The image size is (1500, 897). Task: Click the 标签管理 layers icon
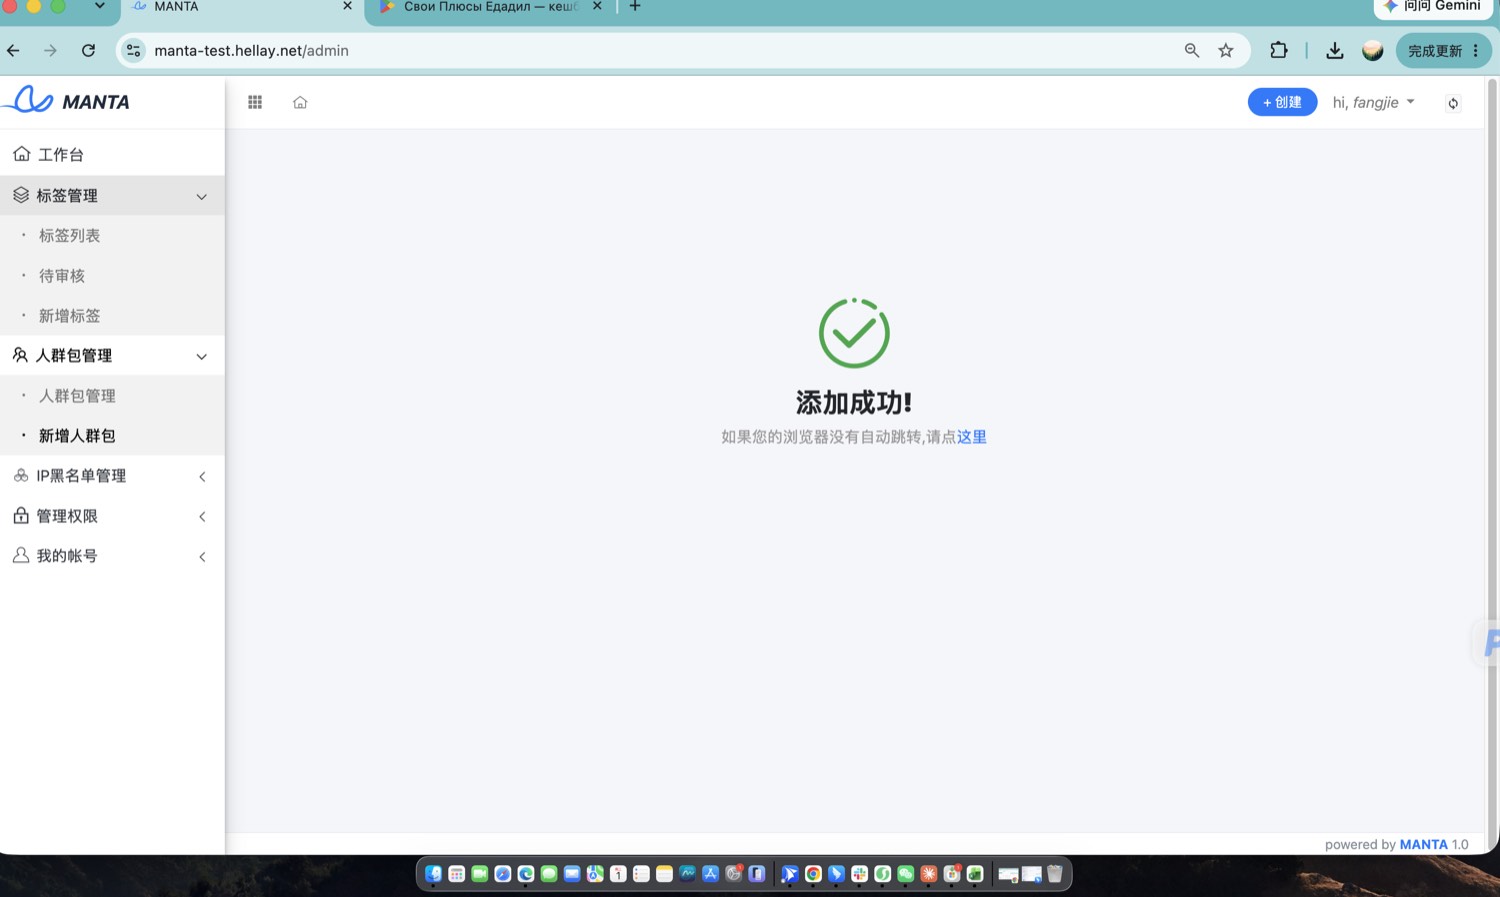(21, 195)
